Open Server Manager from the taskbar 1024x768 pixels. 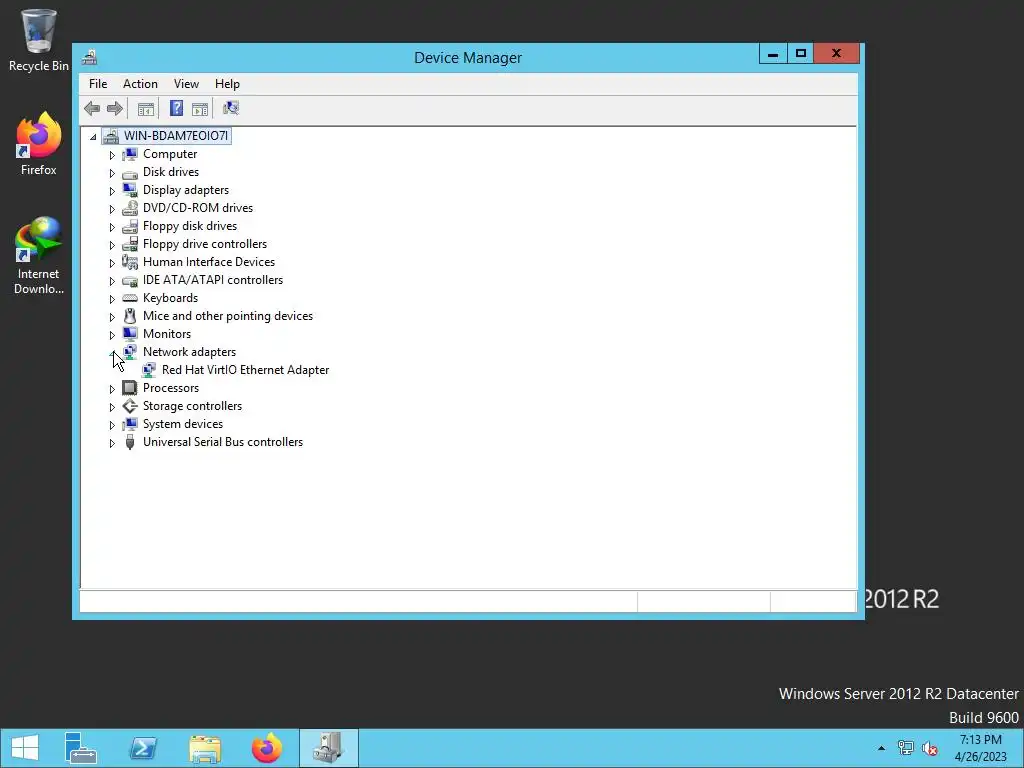81,748
